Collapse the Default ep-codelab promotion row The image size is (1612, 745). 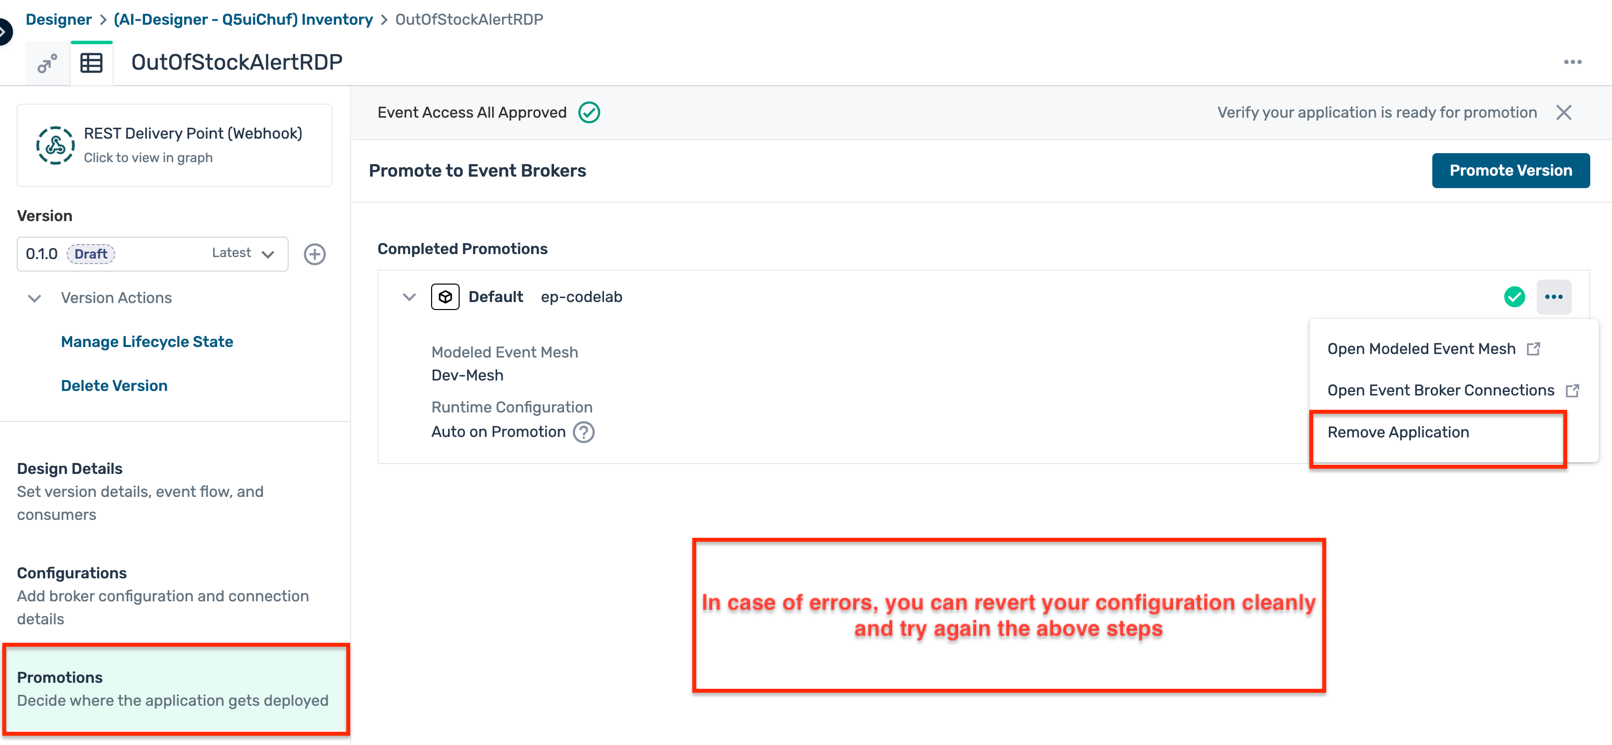pyautogui.click(x=409, y=297)
